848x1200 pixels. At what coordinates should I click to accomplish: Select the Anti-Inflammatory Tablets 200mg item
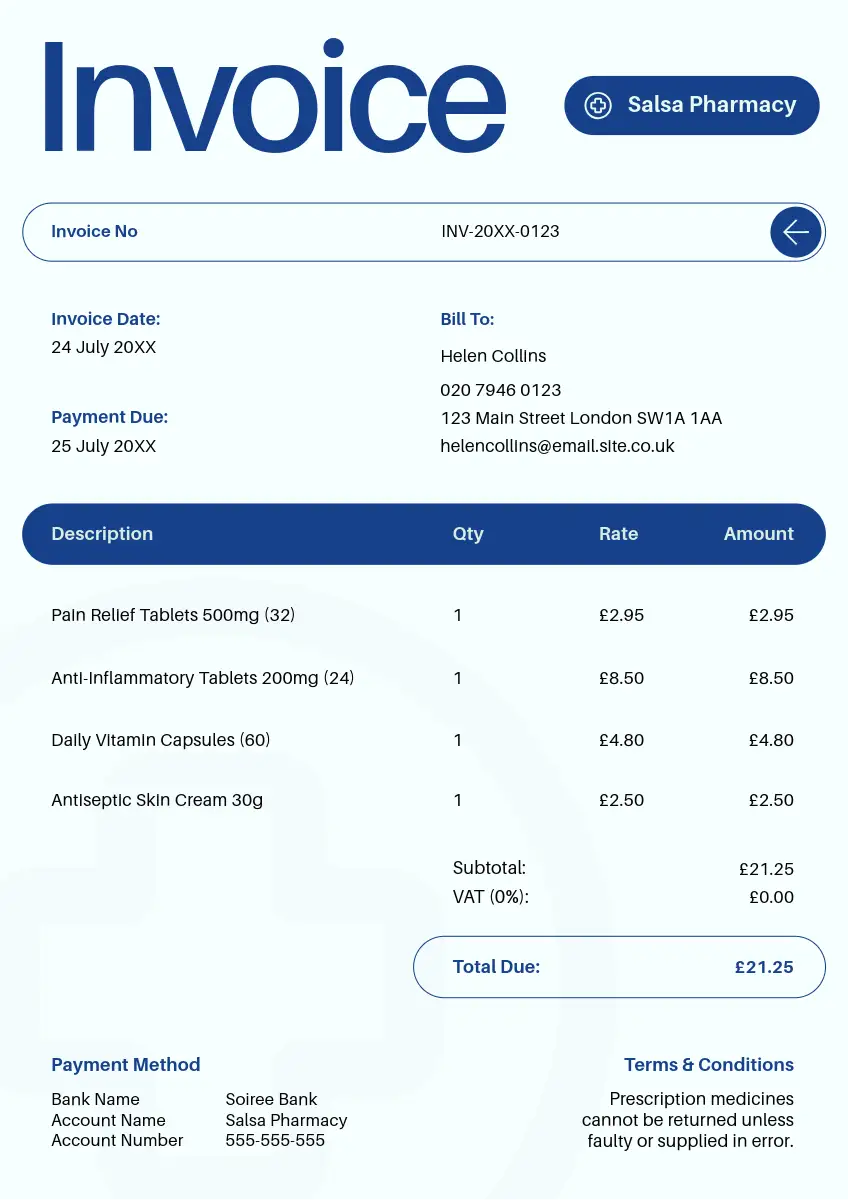click(x=203, y=678)
